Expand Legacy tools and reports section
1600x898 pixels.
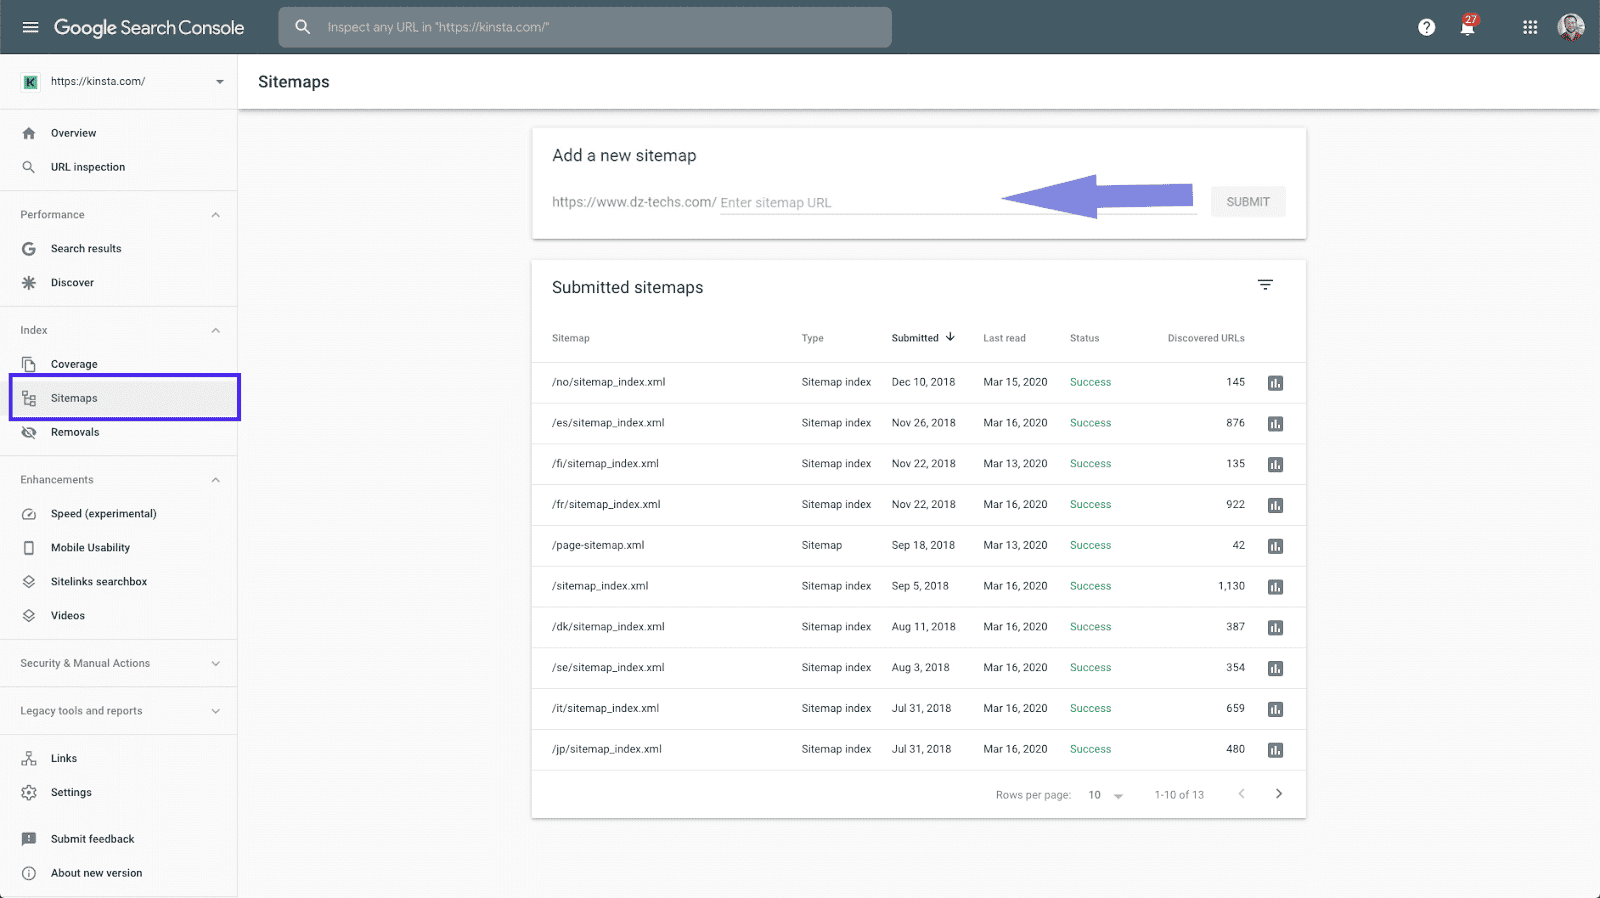tap(215, 711)
